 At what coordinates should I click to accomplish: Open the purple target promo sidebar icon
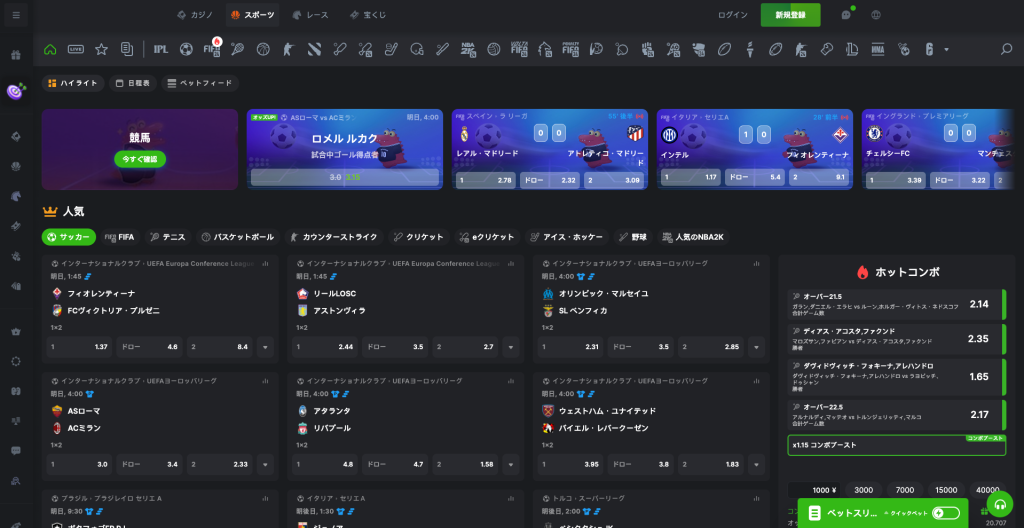pyautogui.click(x=16, y=91)
